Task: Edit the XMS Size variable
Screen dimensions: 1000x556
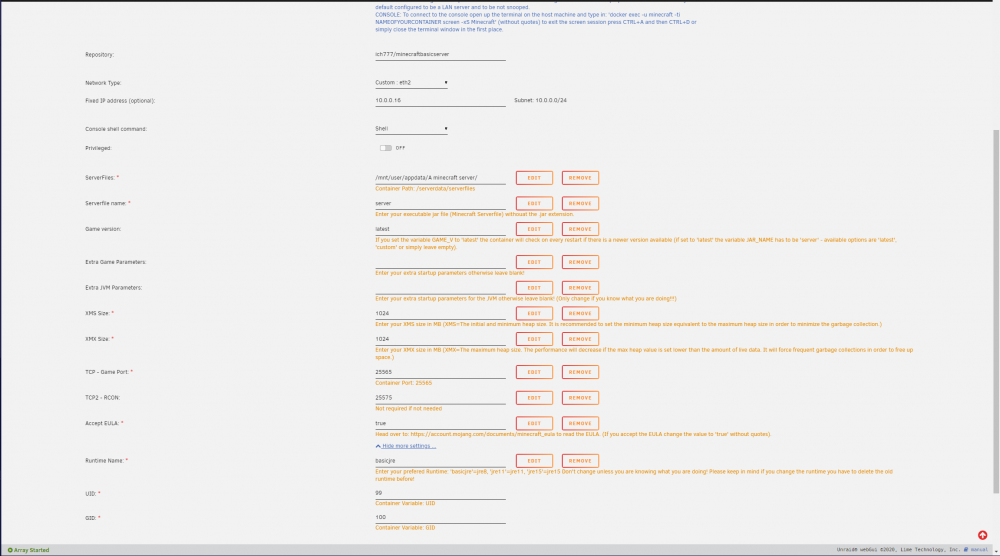Action: (x=534, y=313)
